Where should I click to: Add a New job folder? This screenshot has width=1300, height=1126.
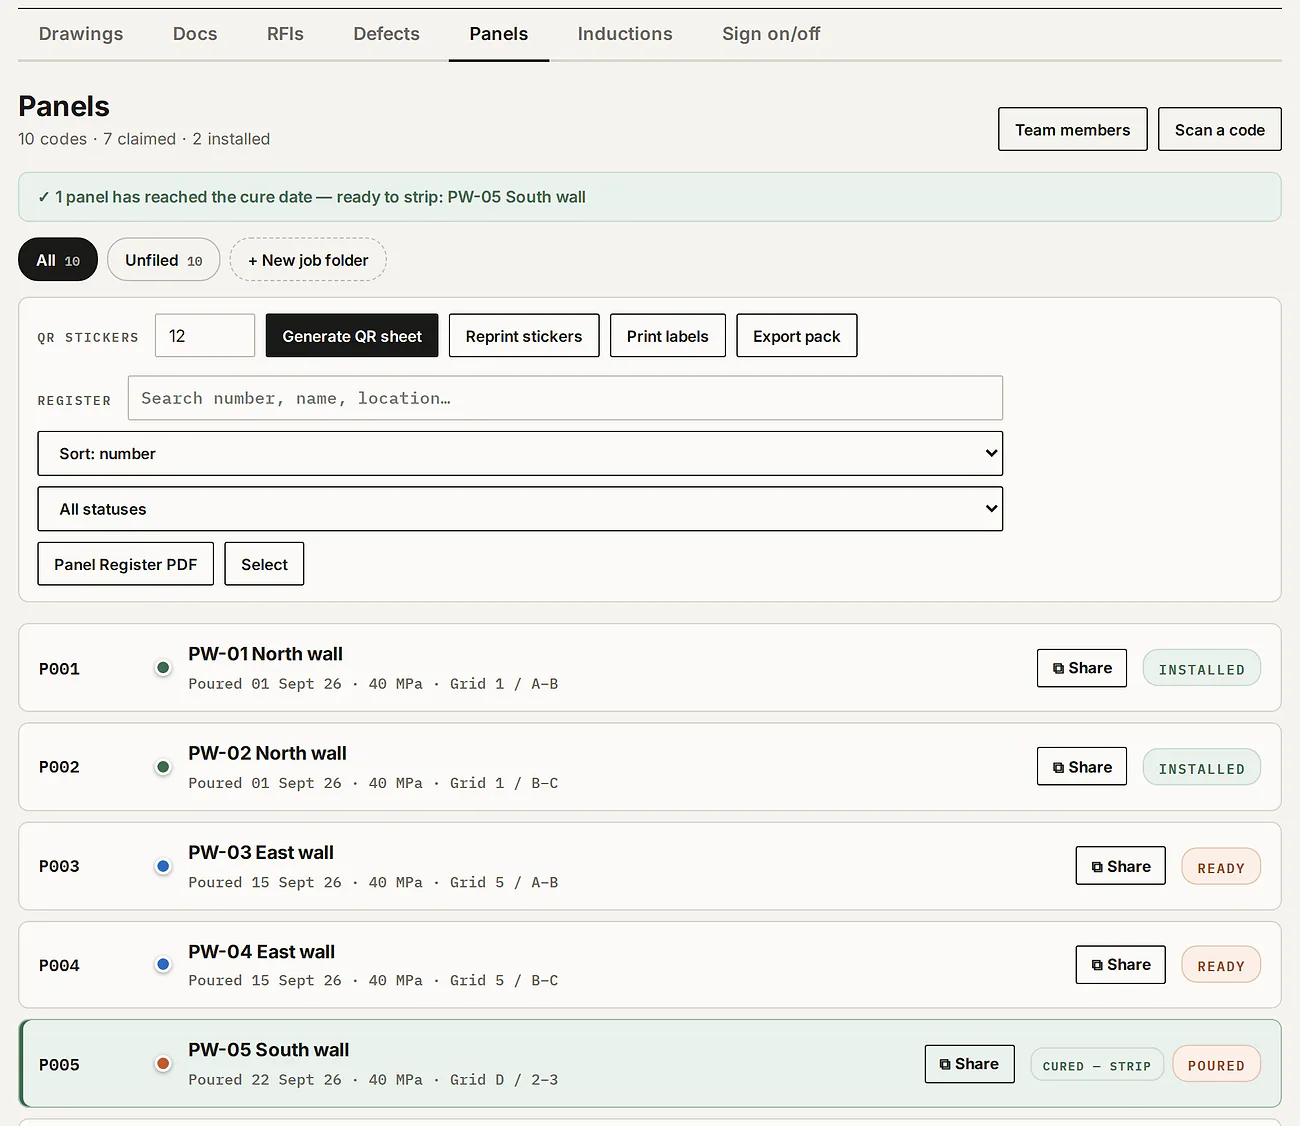point(308,260)
